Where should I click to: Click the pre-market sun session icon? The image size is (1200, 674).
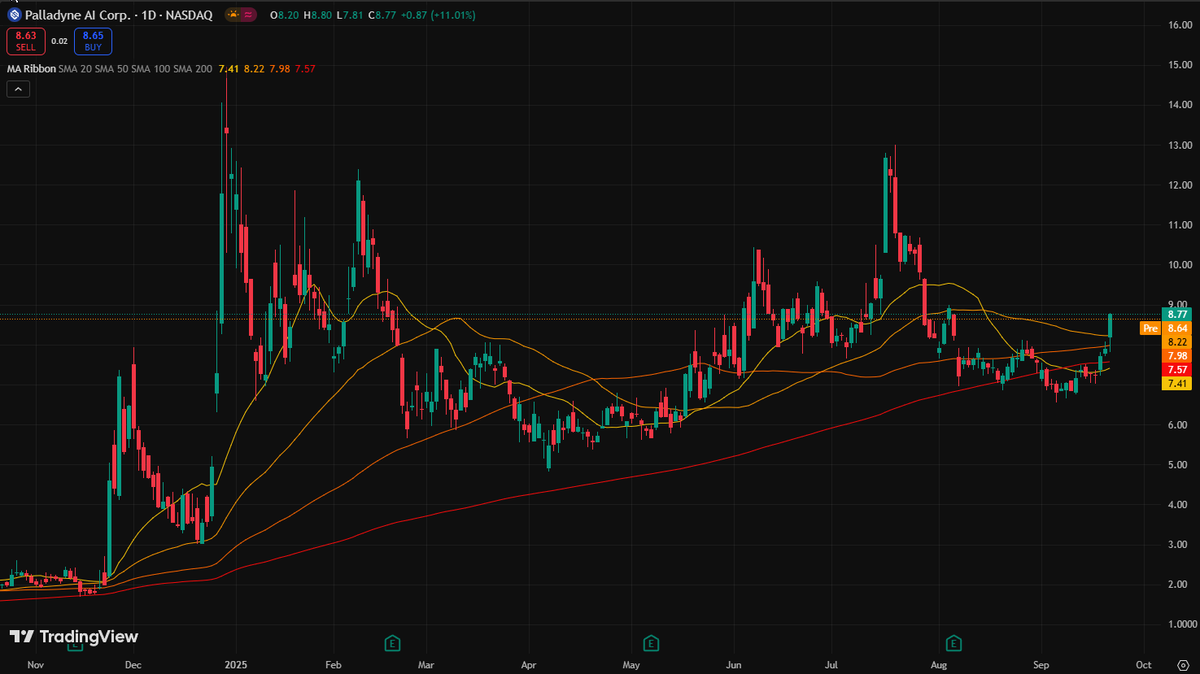point(232,15)
